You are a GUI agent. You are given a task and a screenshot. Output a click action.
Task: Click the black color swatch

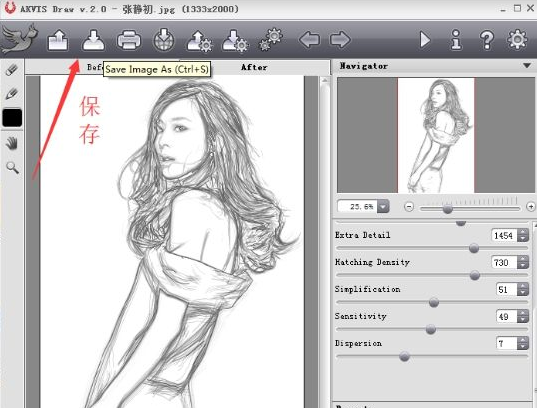[x=12, y=118]
